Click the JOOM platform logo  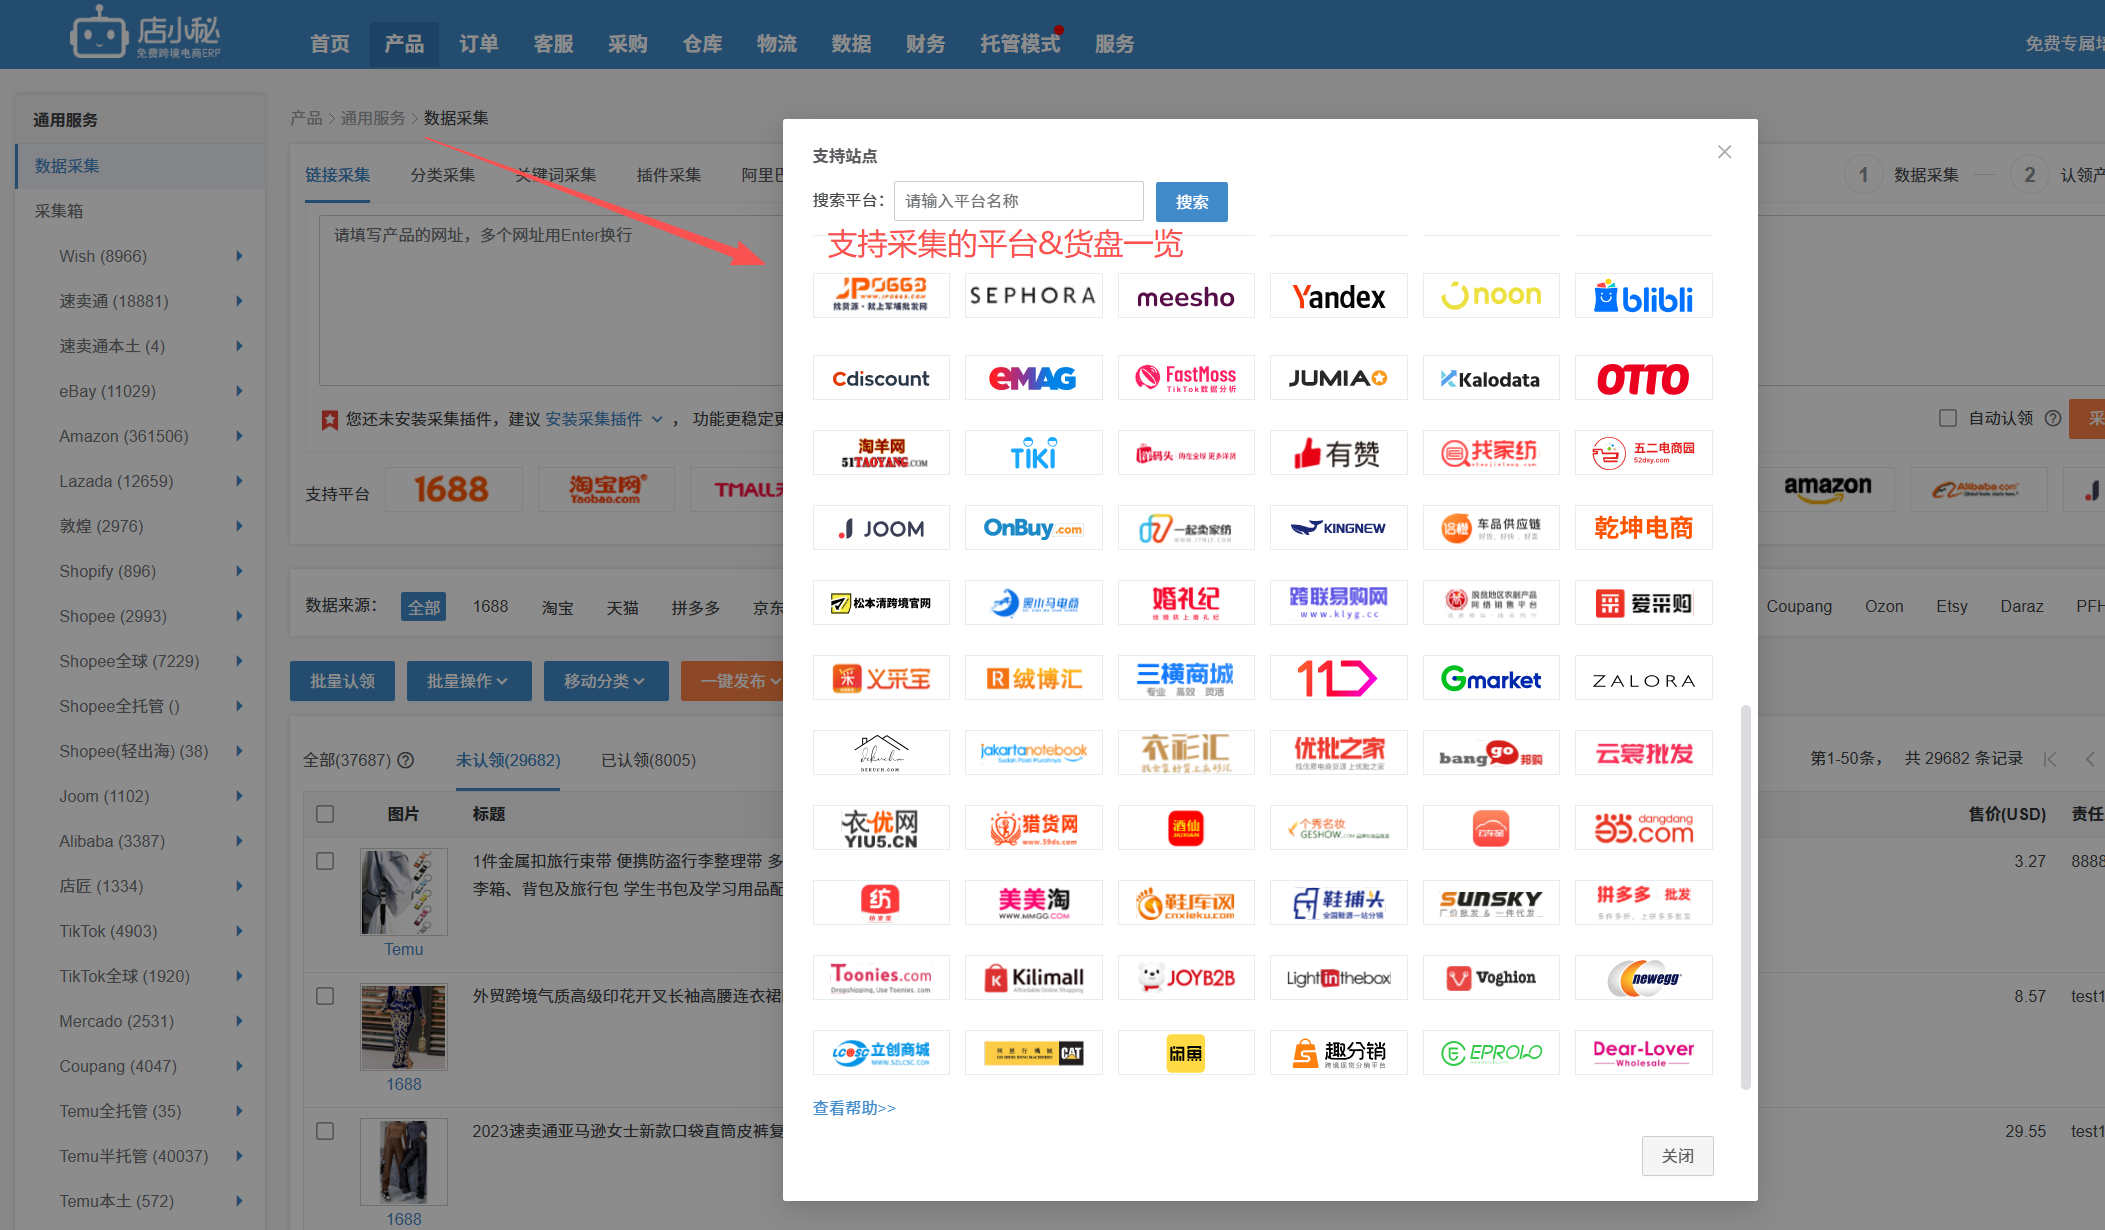(x=881, y=528)
